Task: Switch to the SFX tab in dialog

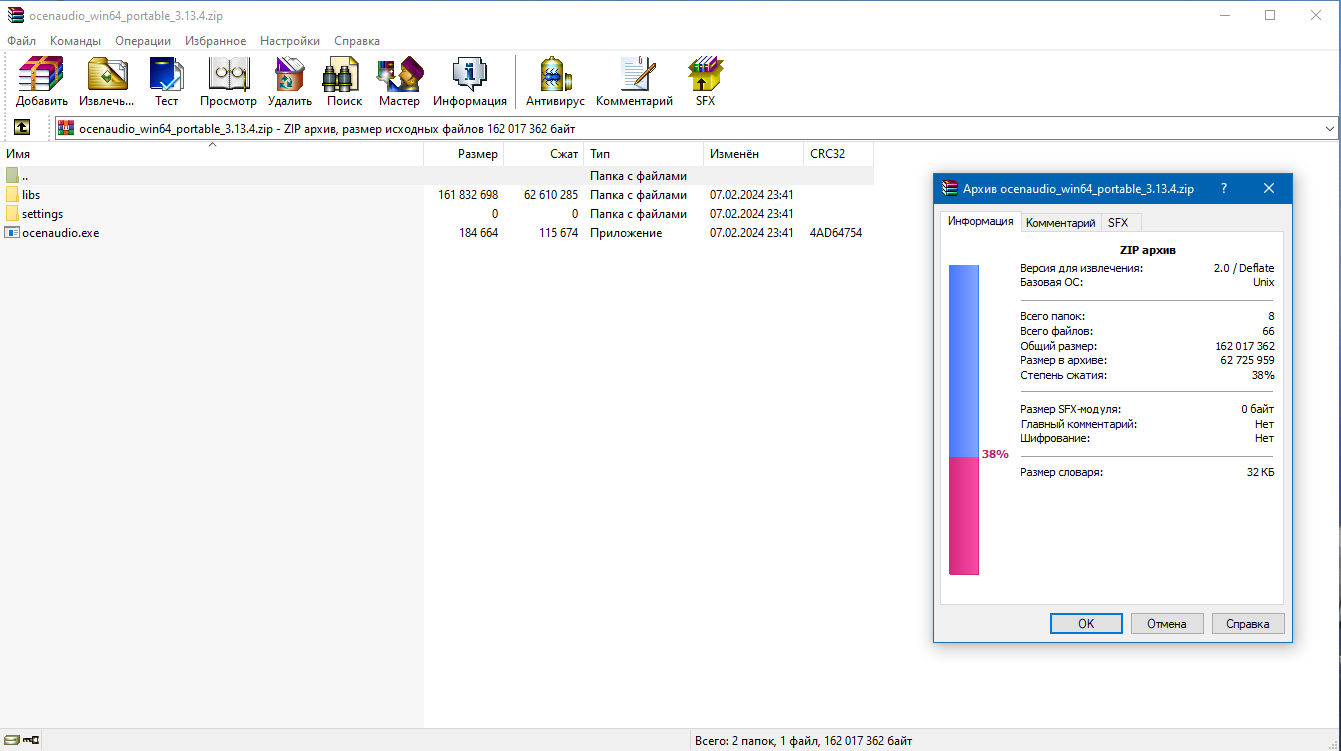Action: point(1118,223)
